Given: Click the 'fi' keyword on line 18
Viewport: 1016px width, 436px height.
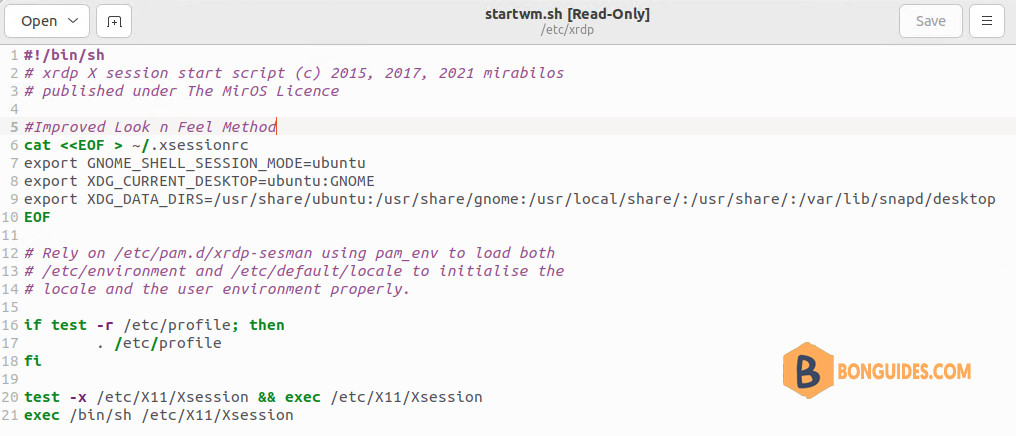Looking at the screenshot, I should 32,361.
